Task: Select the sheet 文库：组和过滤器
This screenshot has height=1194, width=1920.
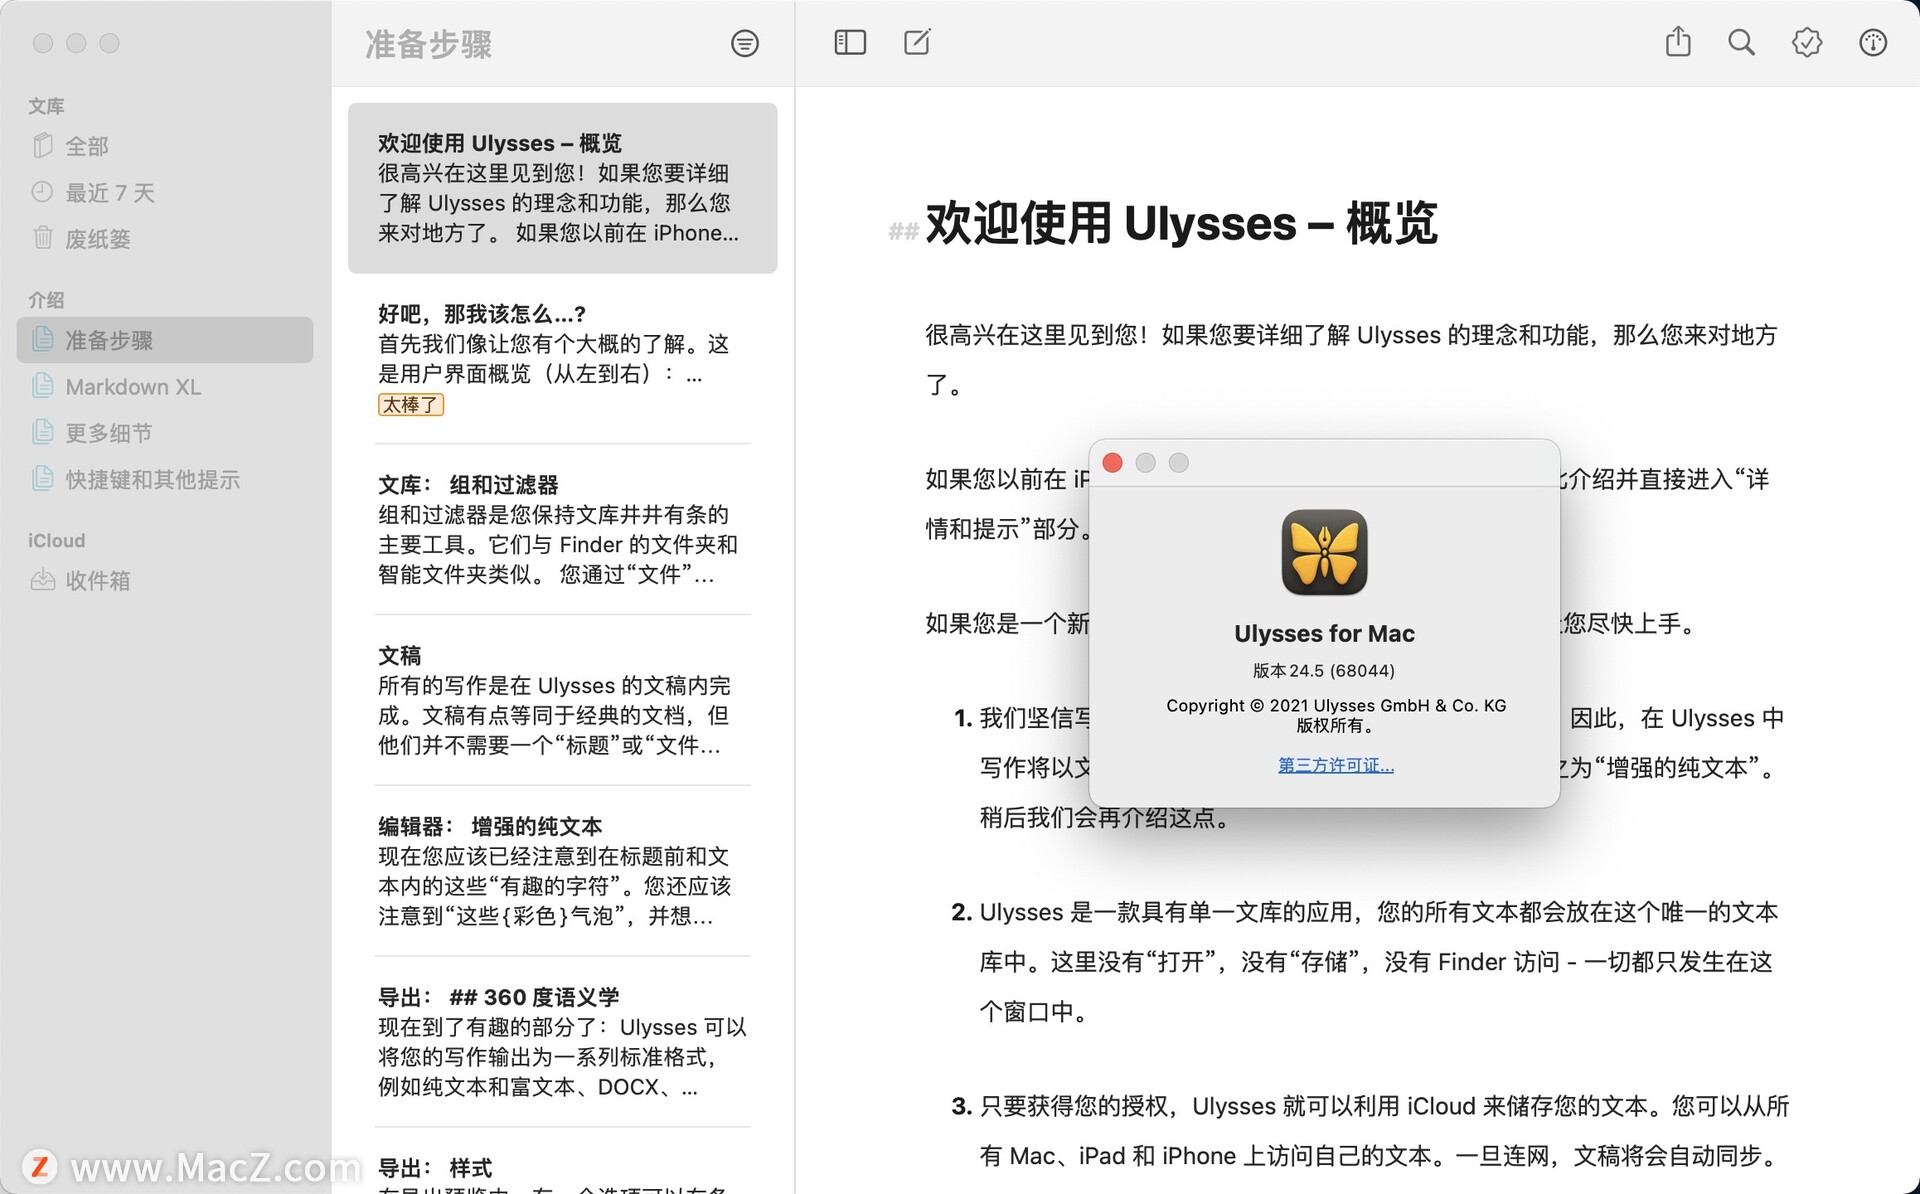Action: tap(562, 530)
